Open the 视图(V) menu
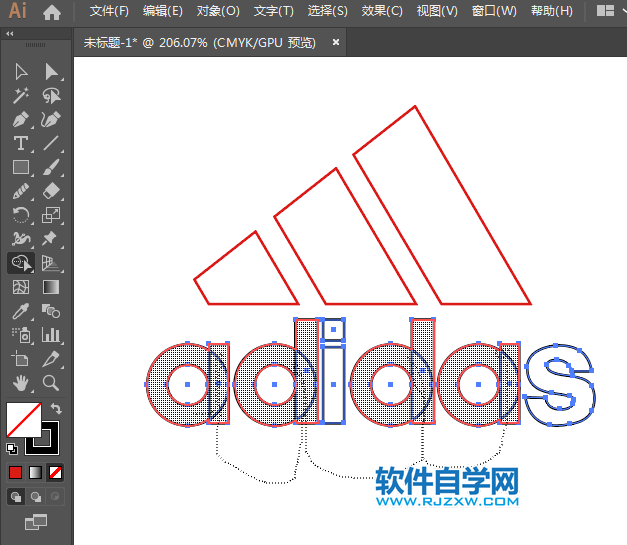627x545 pixels. 437,11
